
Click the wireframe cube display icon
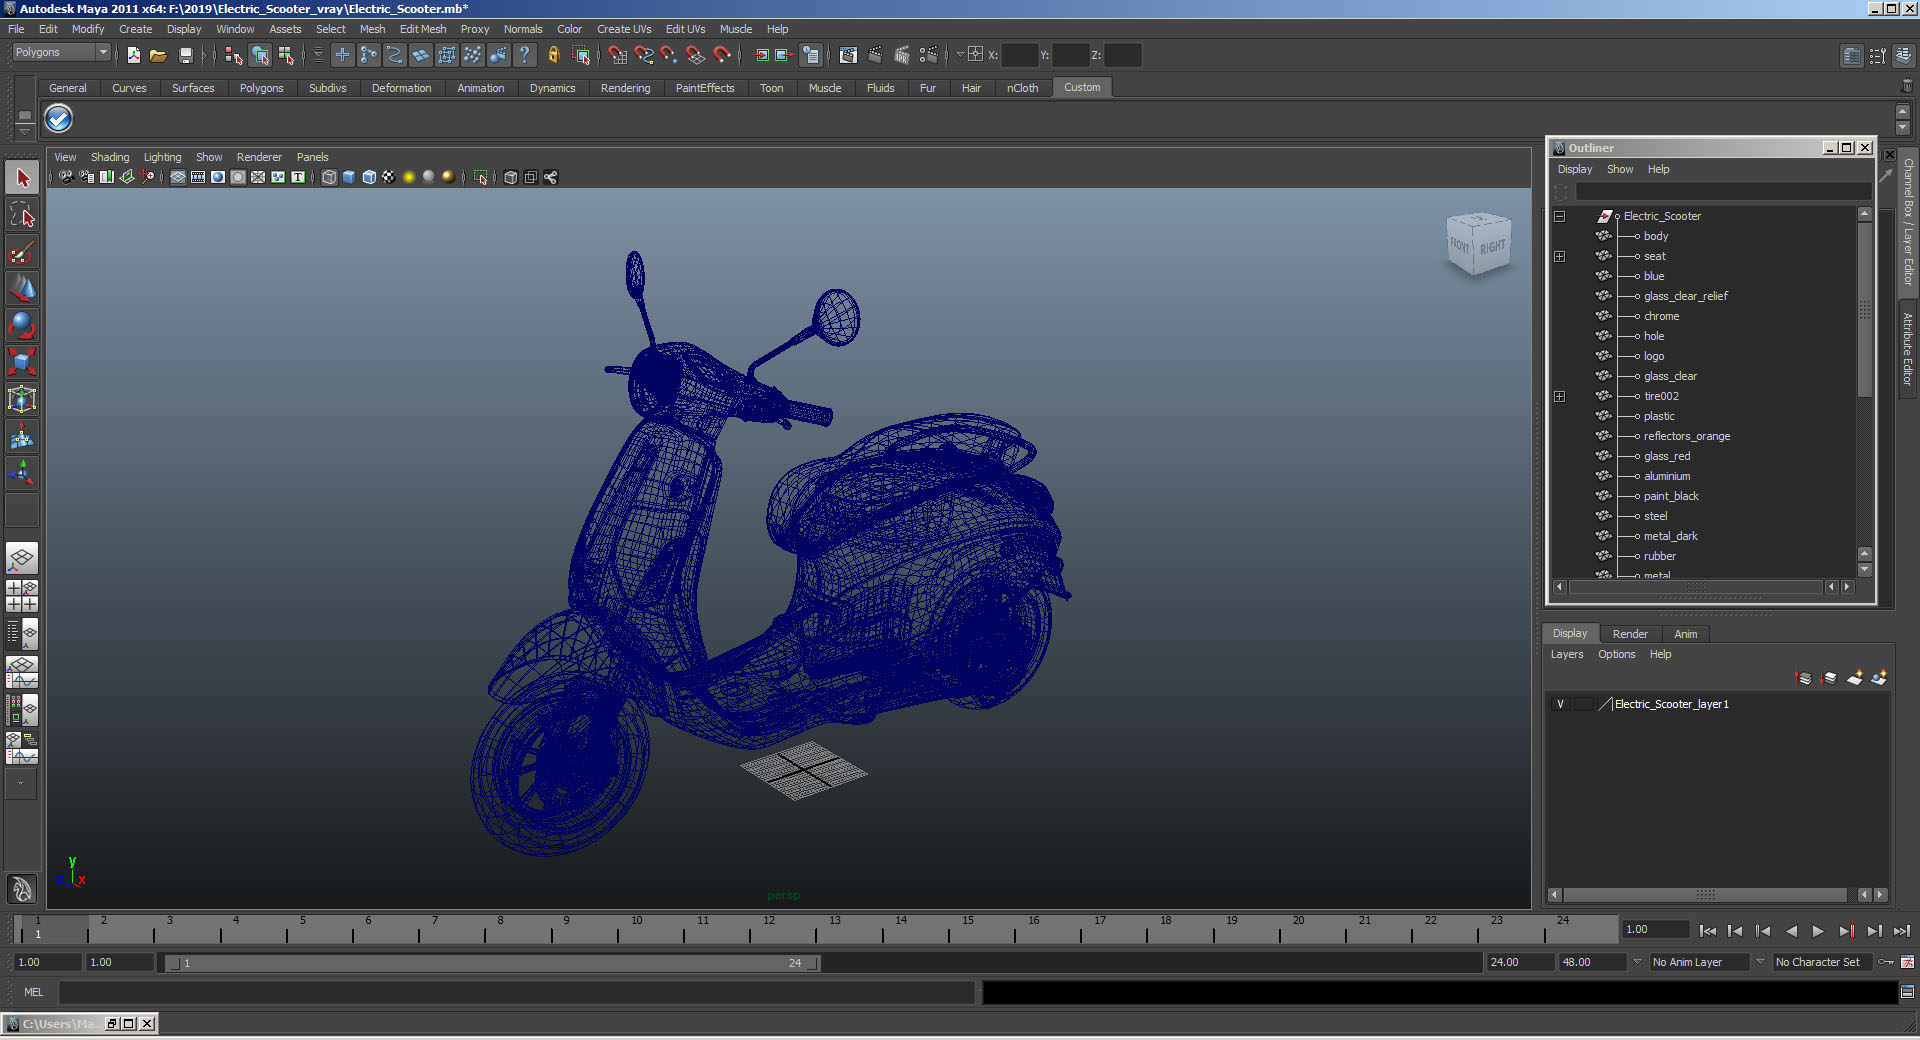(329, 177)
